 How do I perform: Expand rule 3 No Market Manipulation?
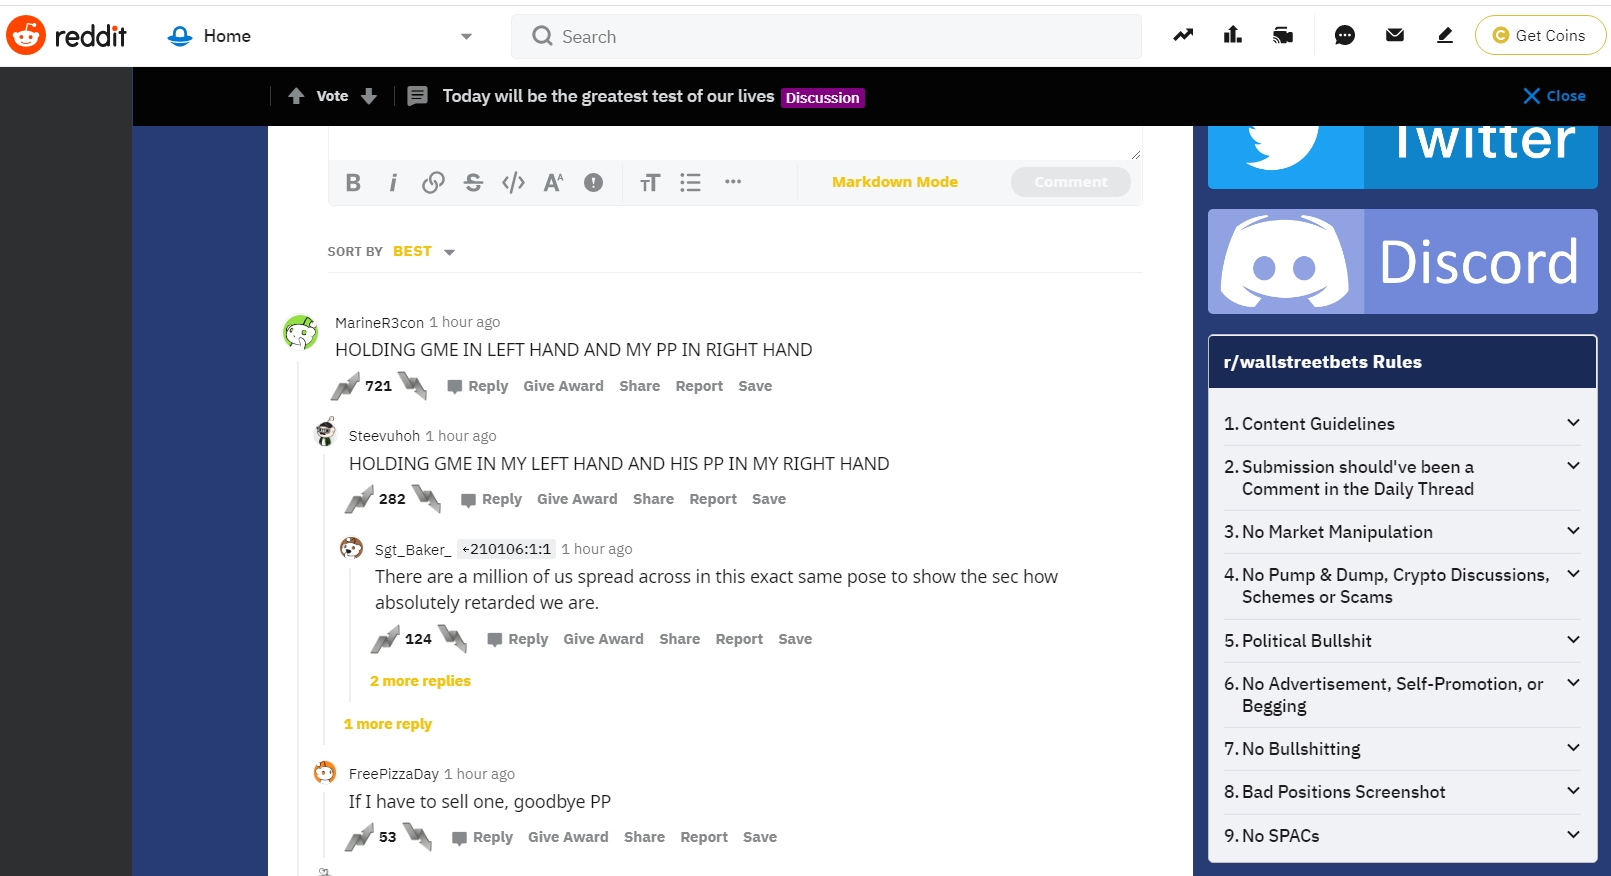[1402, 532]
